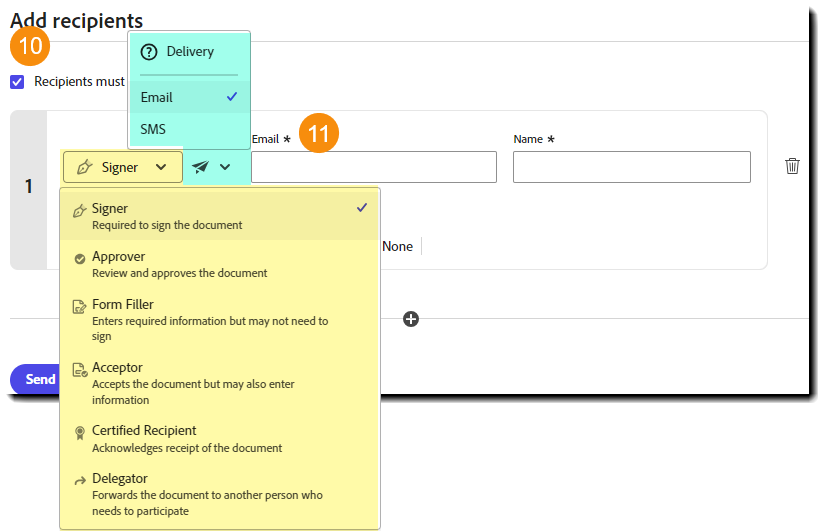
Task: Click the Certified Recipient ribbon icon
Action: tap(80, 432)
